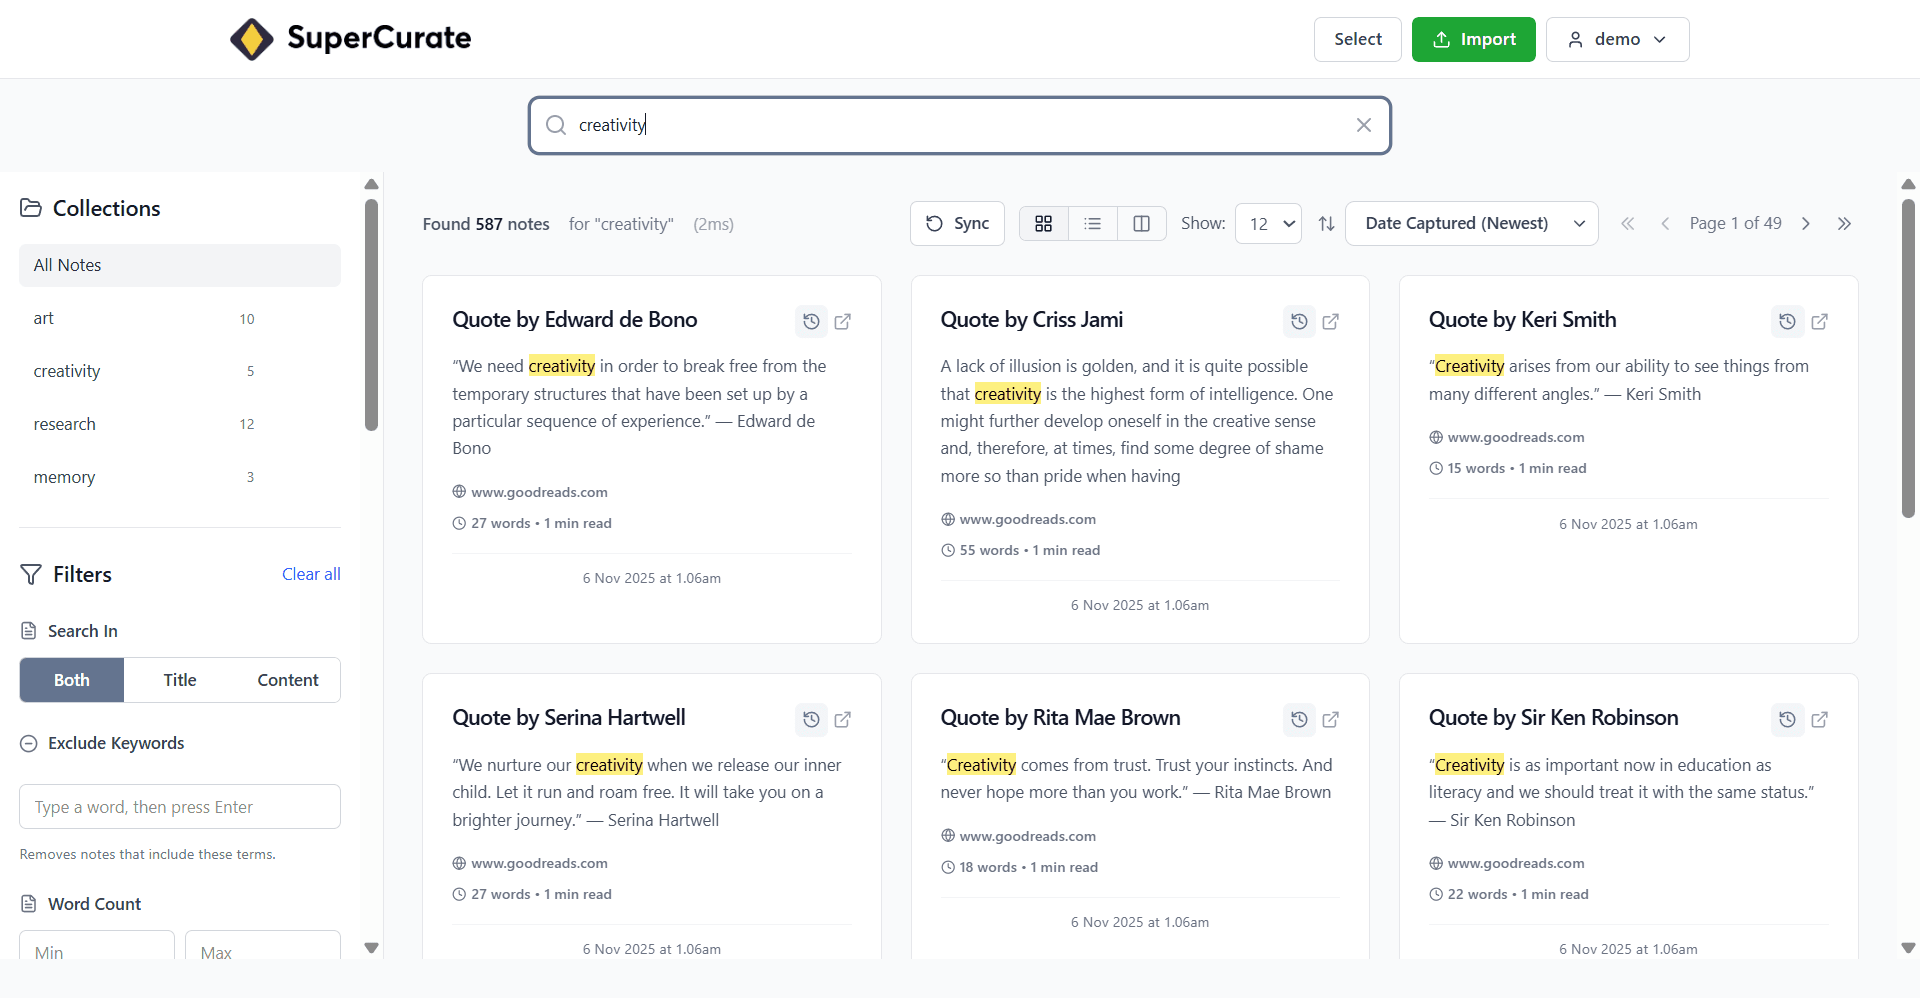Viewport: 1920px width, 998px height.
Task: Switch to grid view layout
Action: coord(1043,223)
